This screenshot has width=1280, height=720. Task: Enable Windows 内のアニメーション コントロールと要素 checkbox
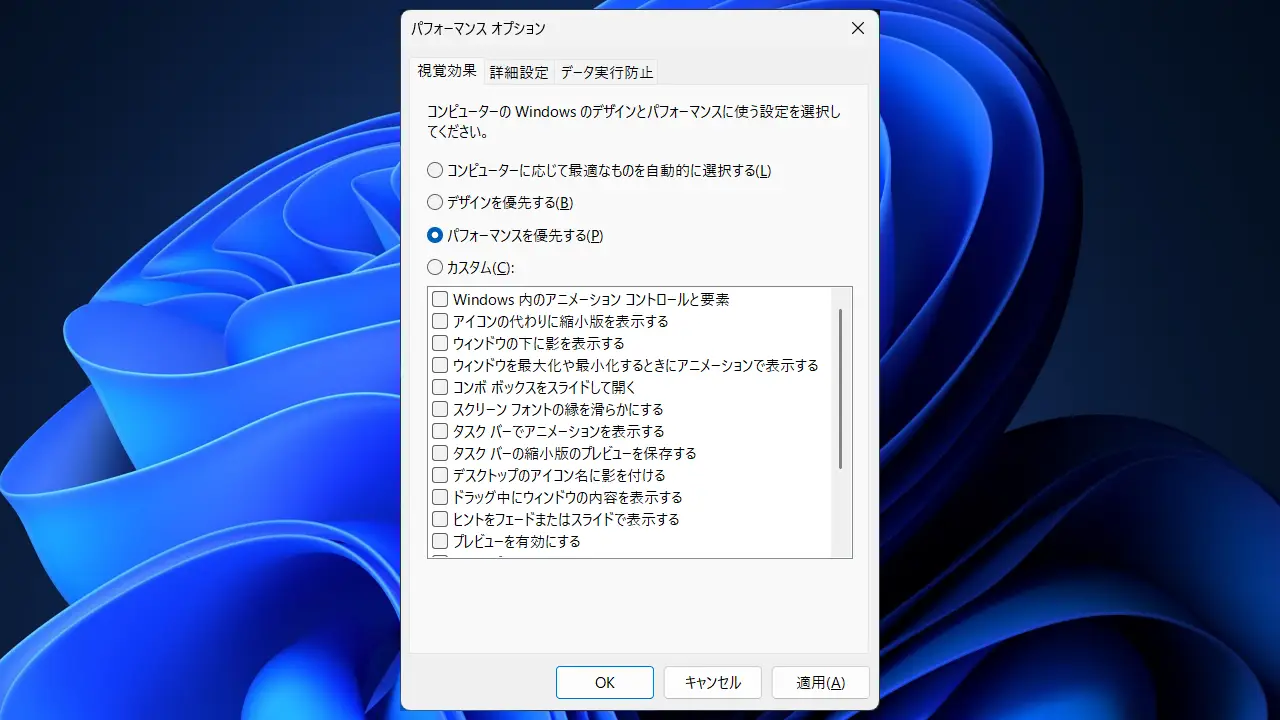440,299
